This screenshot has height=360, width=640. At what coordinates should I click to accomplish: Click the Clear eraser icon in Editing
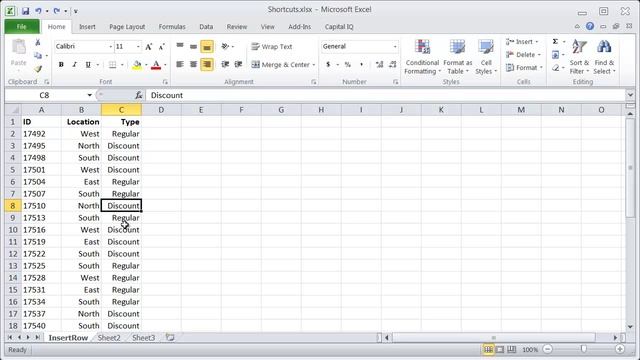(555, 68)
